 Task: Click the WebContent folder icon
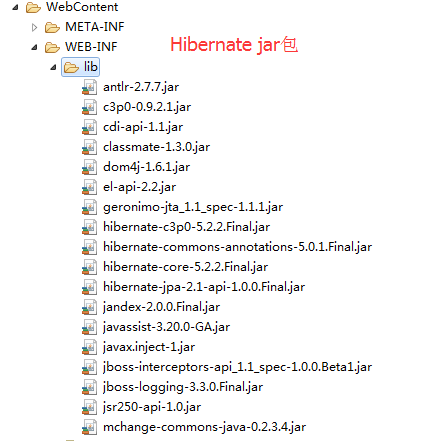pos(33,7)
